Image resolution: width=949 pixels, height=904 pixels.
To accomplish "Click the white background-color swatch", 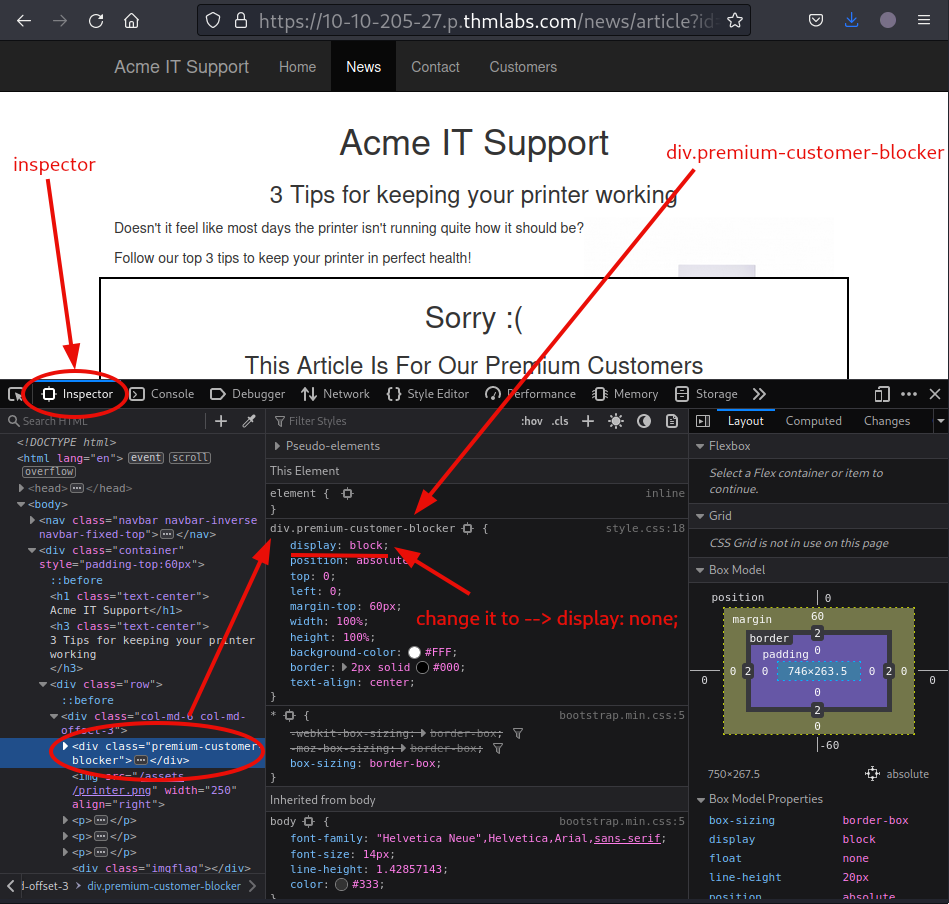I will 414,652.
